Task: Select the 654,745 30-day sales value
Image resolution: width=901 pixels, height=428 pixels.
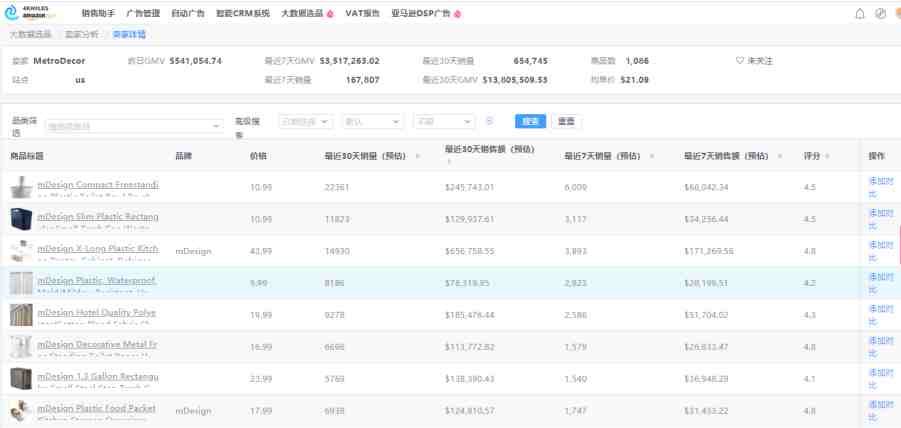Action: pyautogui.click(x=530, y=60)
